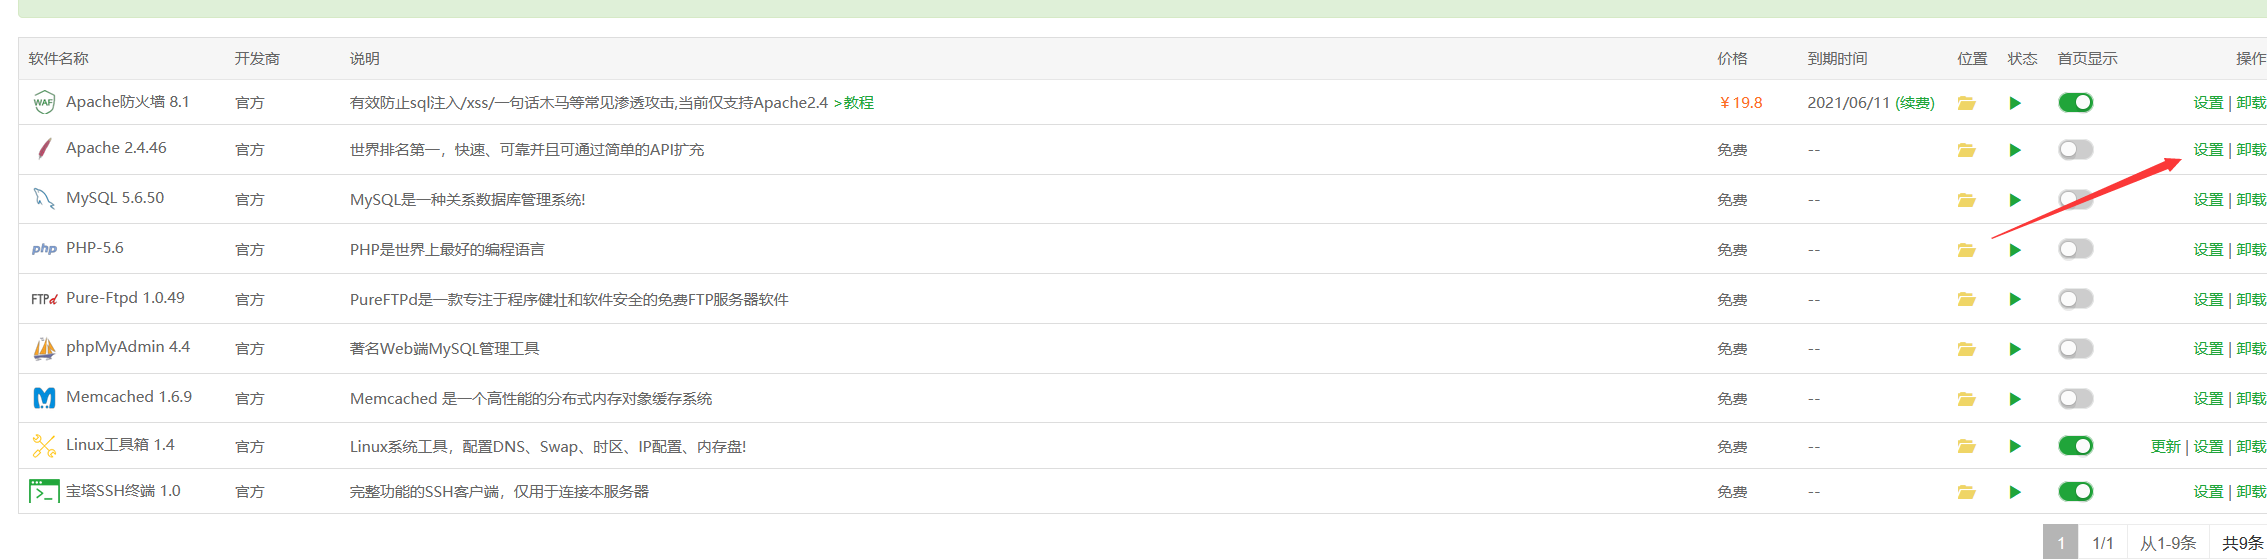Enable homepage display toggle for Apache 2.4.46
This screenshot has width=2267, height=560.
(x=2075, y=149)
